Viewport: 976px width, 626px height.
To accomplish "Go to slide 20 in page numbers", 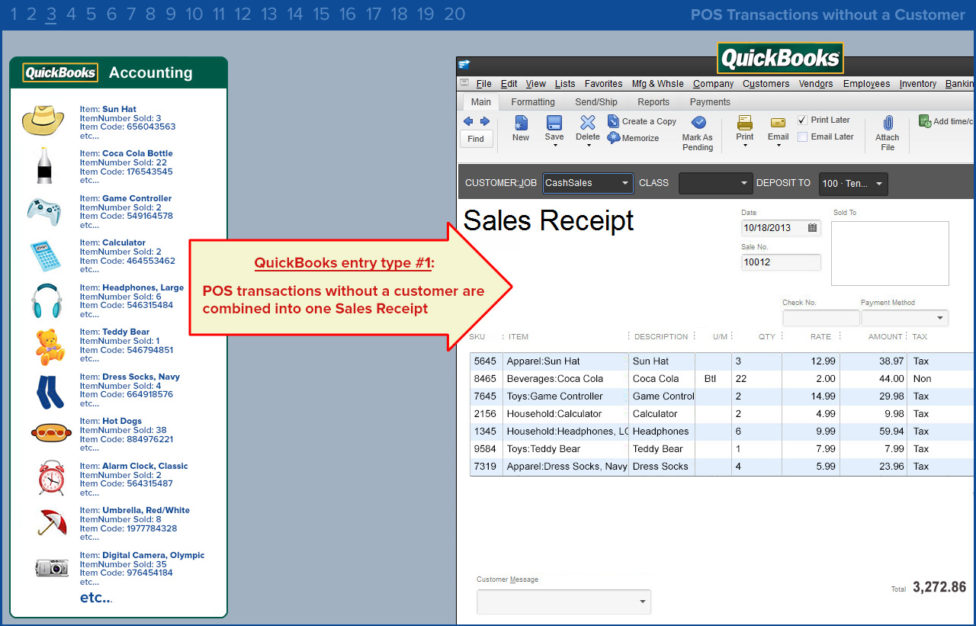I will coord(454,14).
